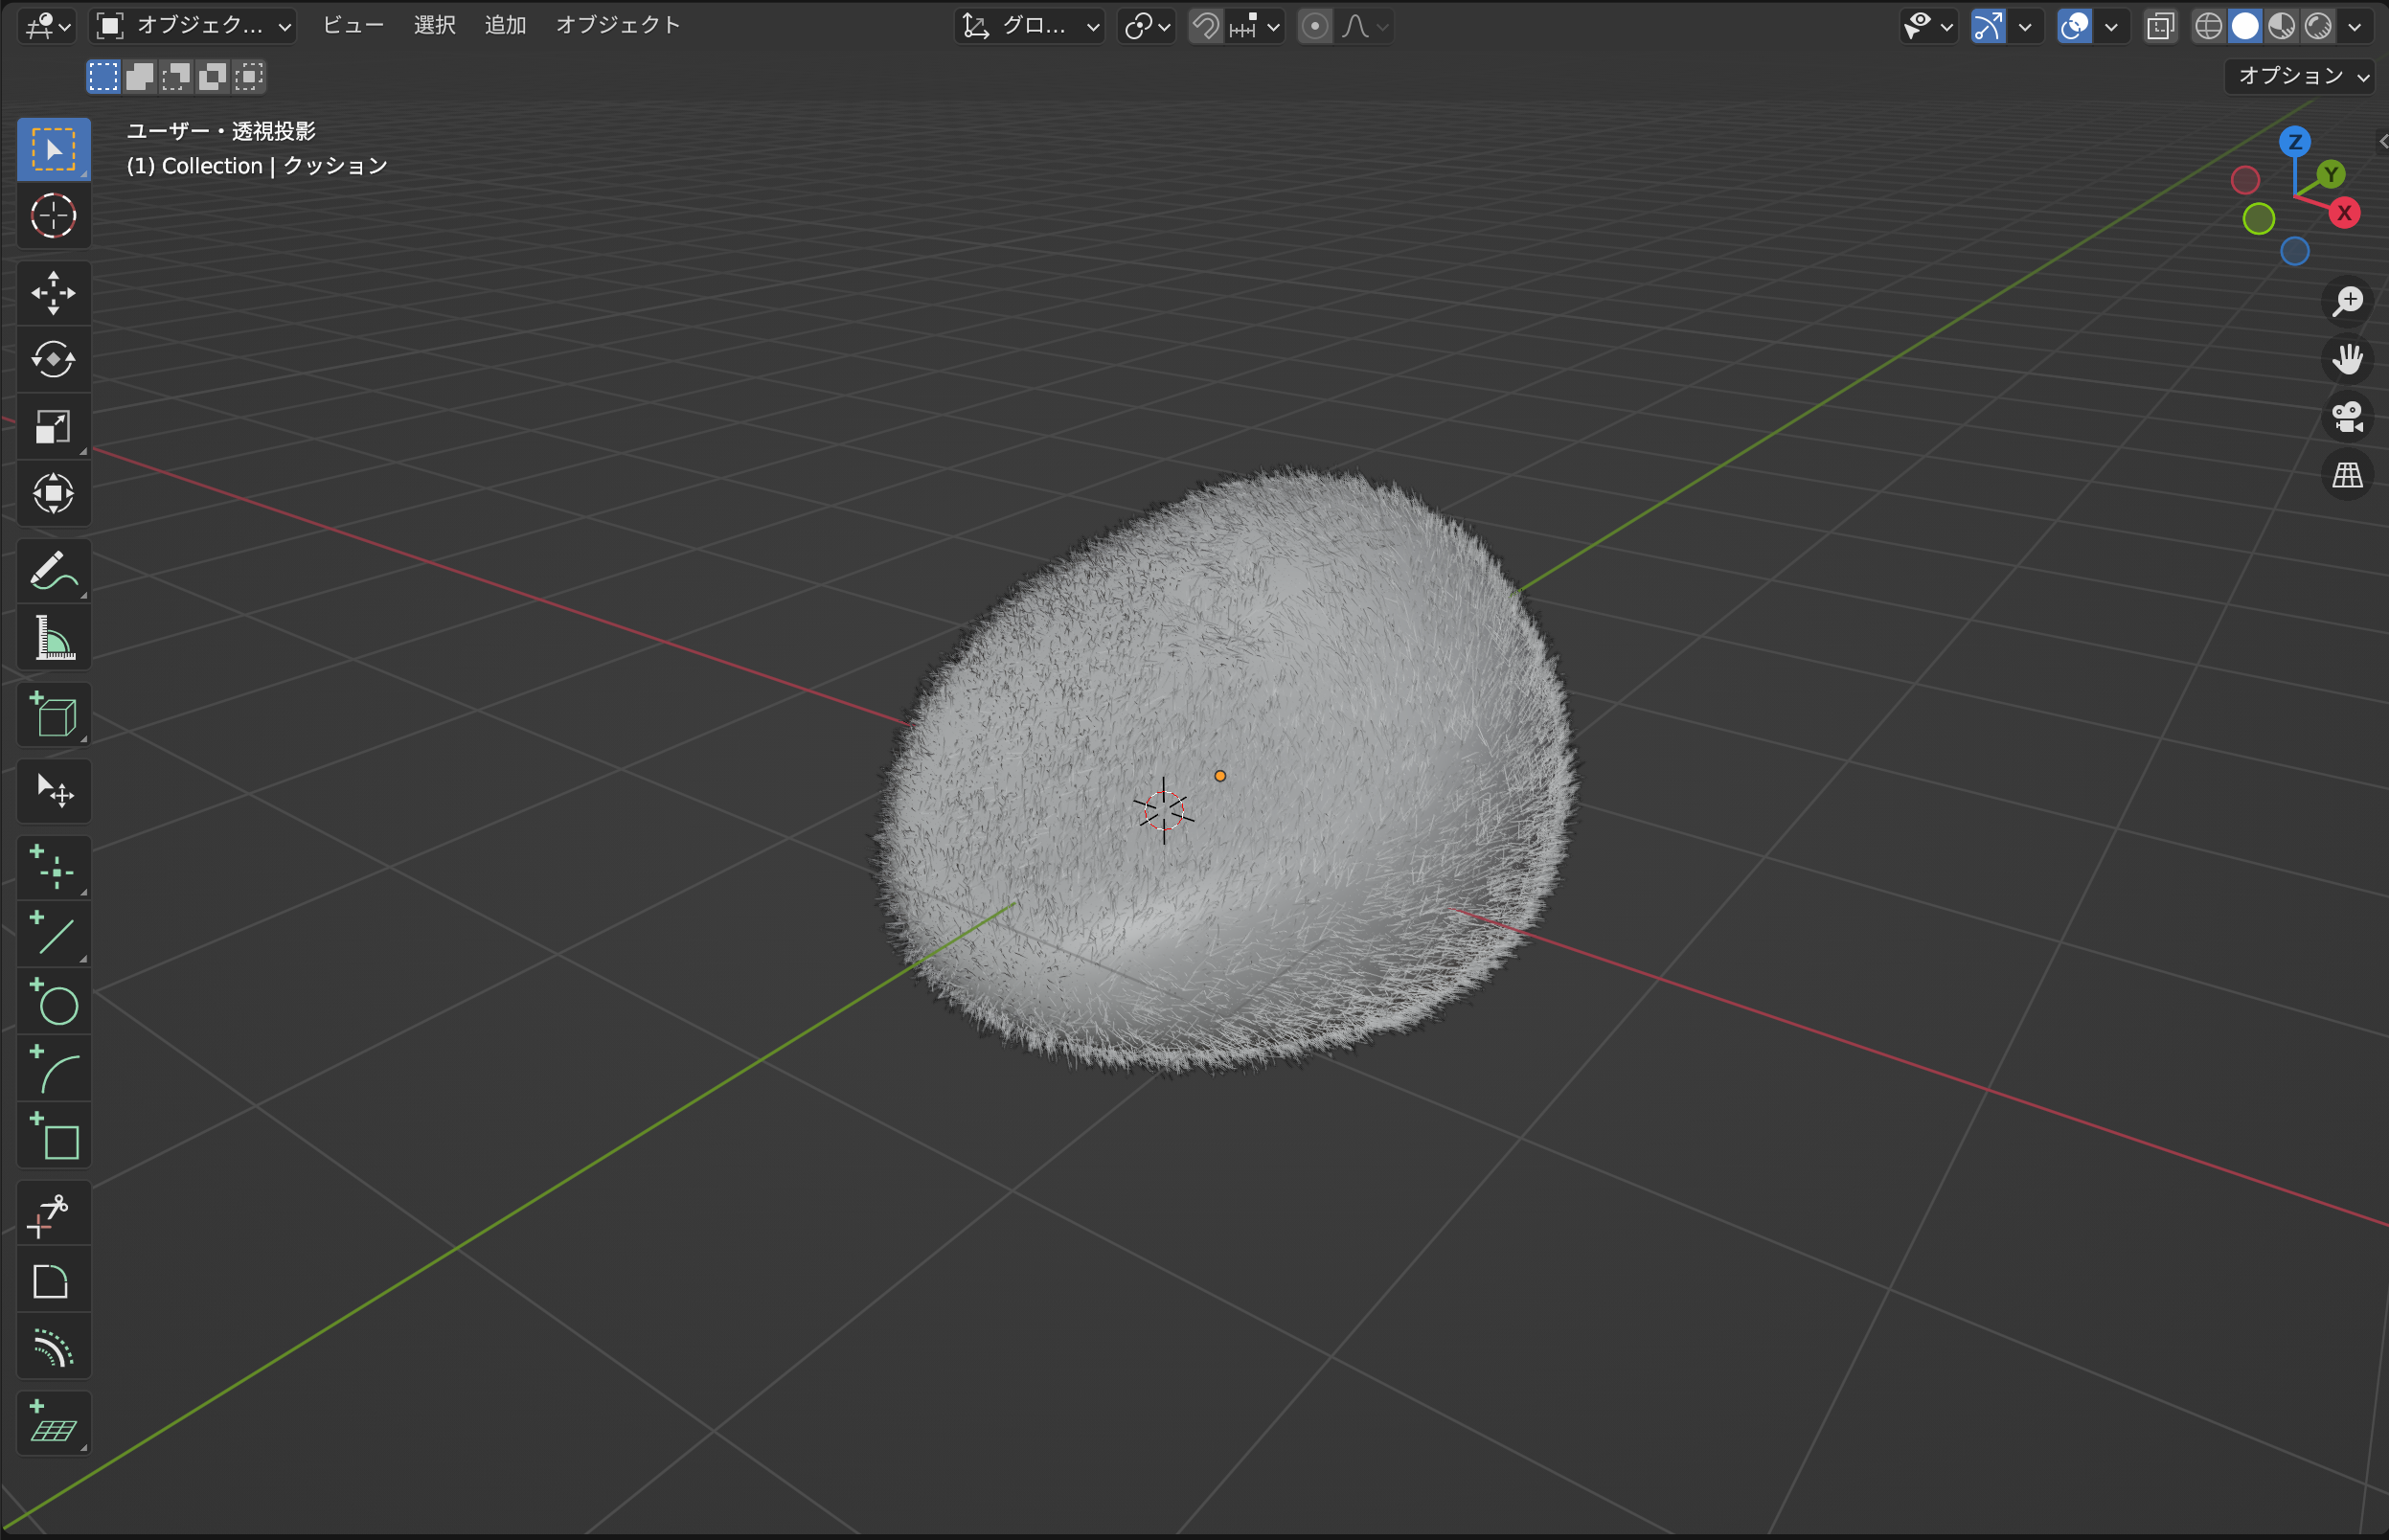This screenshot has height=1540, width=2389.
Task: Click the negative Y axis gizmo circle
Action: pos(2258,218)
